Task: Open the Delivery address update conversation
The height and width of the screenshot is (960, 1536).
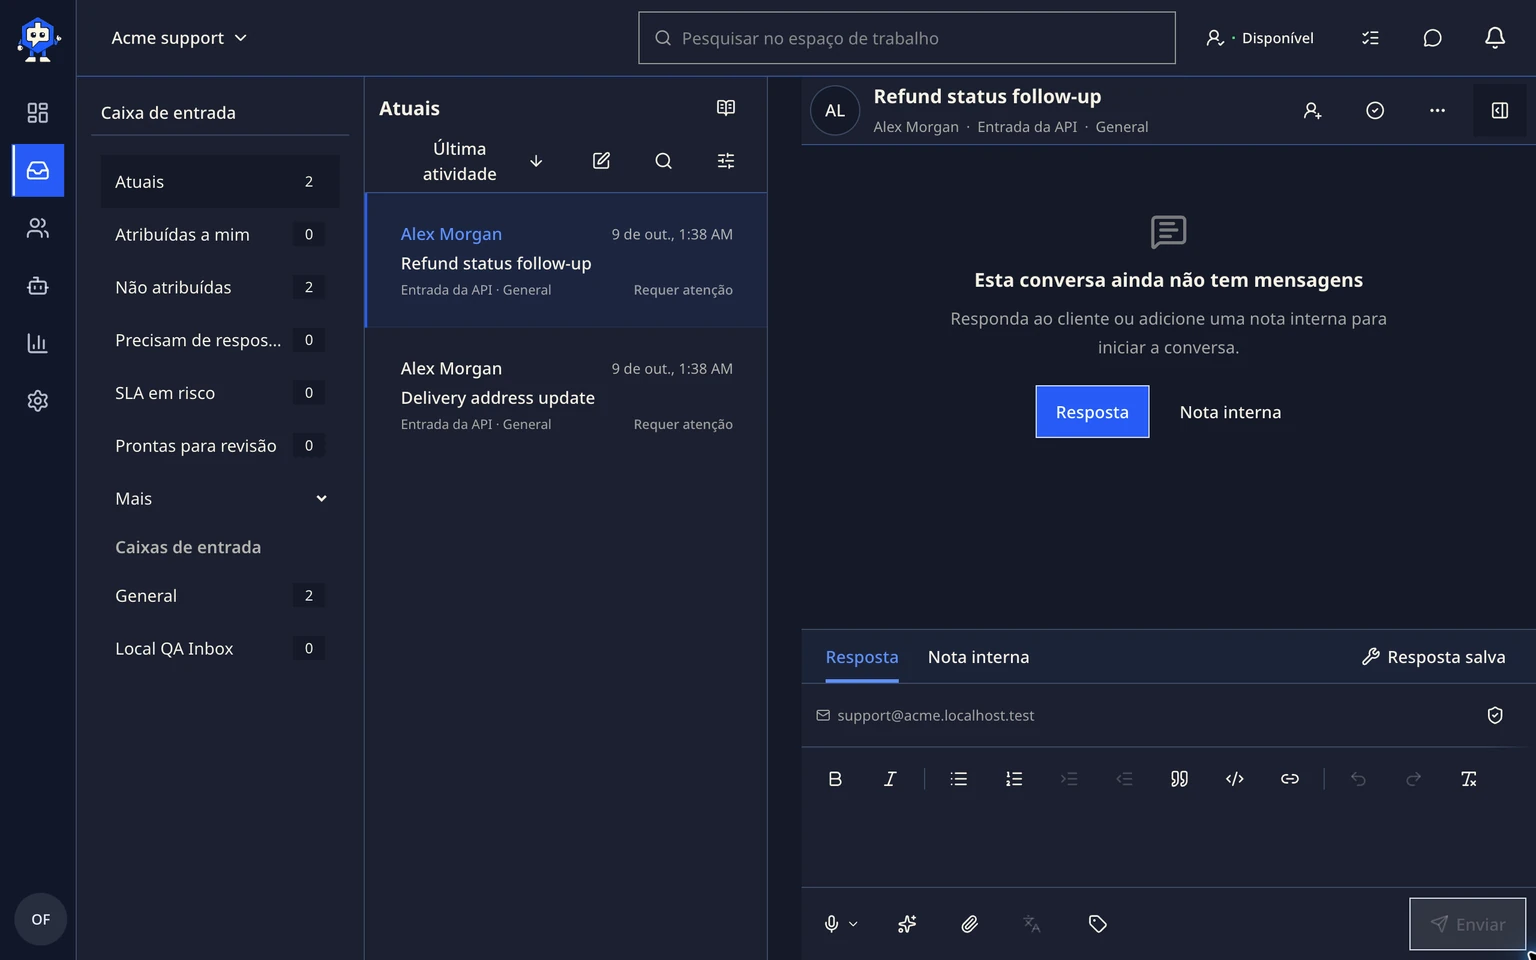Action: pos(566,396)
